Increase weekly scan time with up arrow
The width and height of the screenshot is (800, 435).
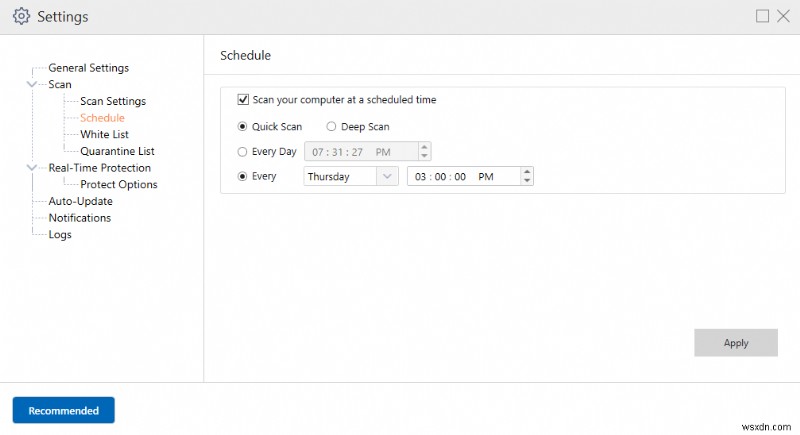tap(527, 171)
